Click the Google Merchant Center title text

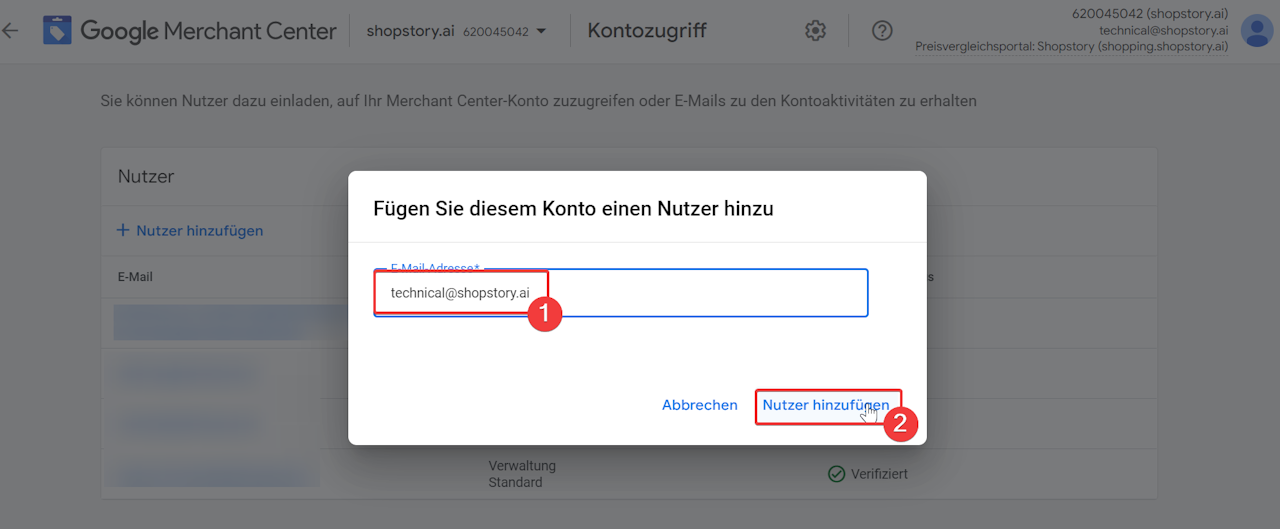click(208, 31)
